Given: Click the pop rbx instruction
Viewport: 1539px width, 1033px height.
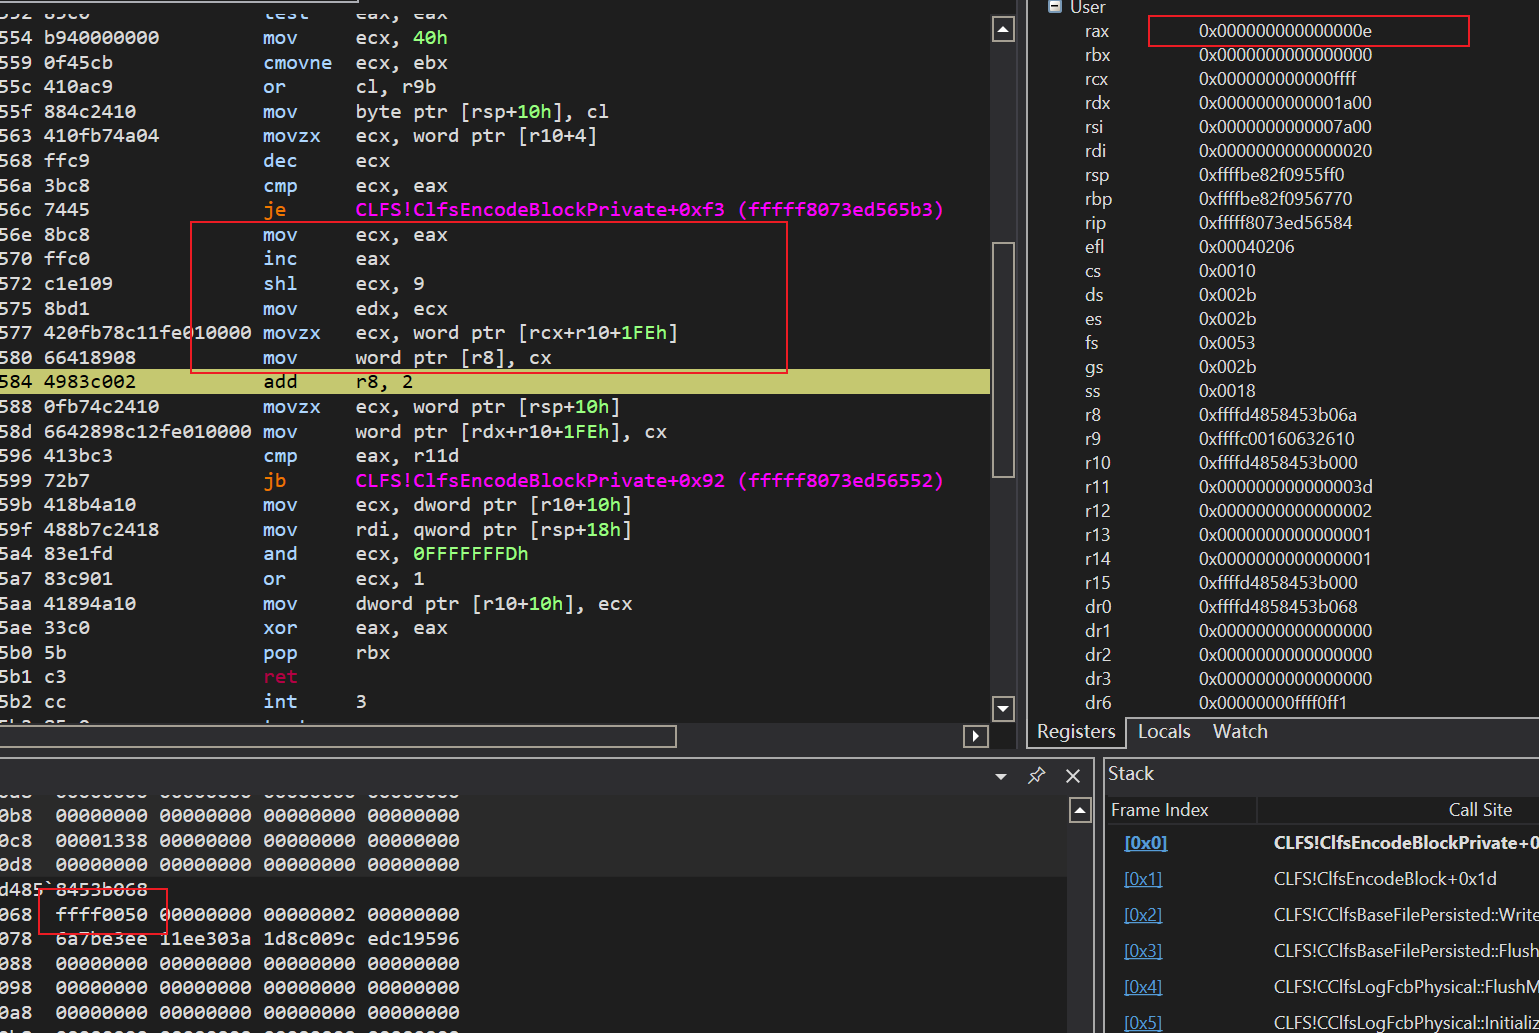Looking at the screenshot, I should tap(326, 653).
